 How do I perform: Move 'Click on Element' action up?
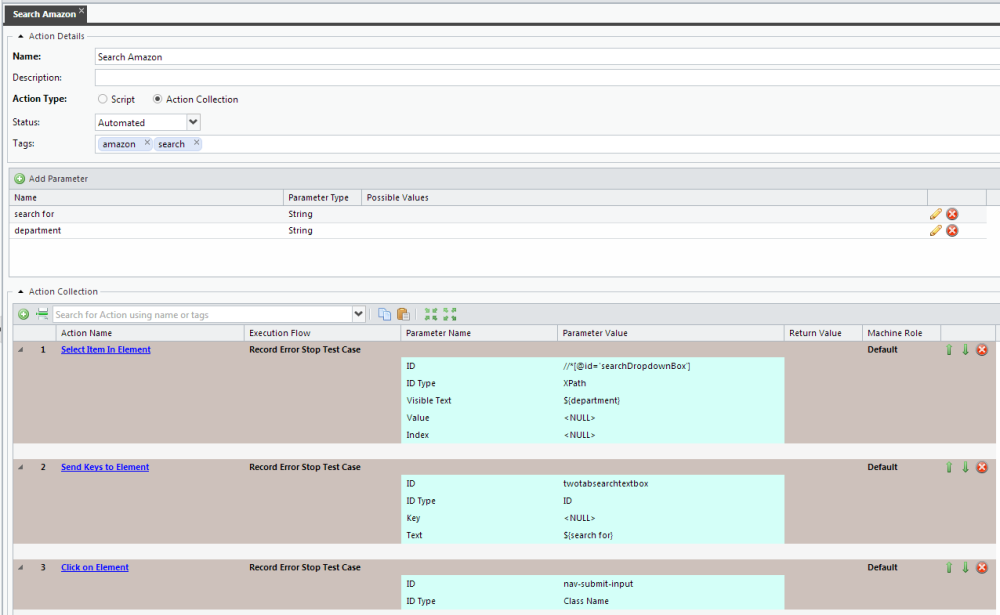948,568
